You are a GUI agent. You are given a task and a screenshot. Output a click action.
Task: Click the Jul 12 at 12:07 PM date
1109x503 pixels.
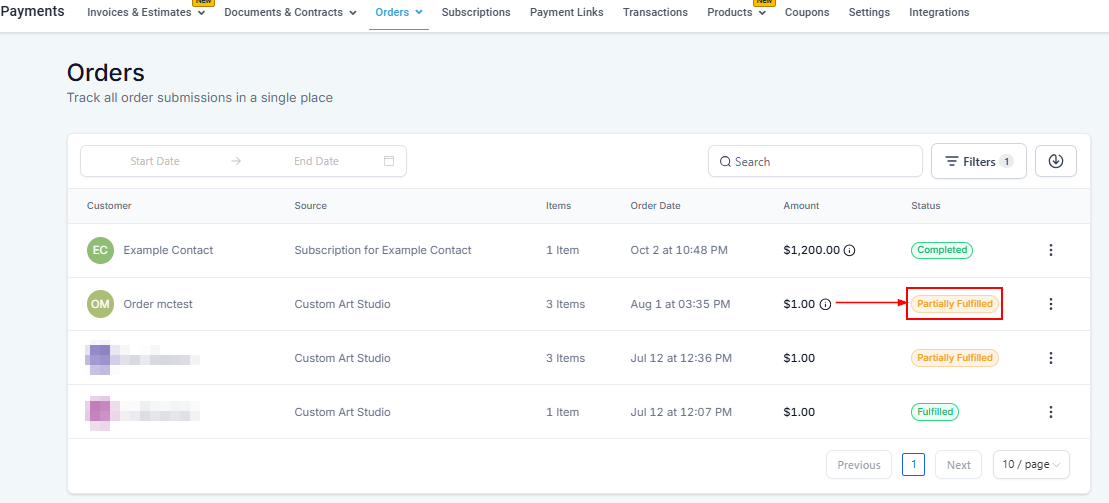681,412
